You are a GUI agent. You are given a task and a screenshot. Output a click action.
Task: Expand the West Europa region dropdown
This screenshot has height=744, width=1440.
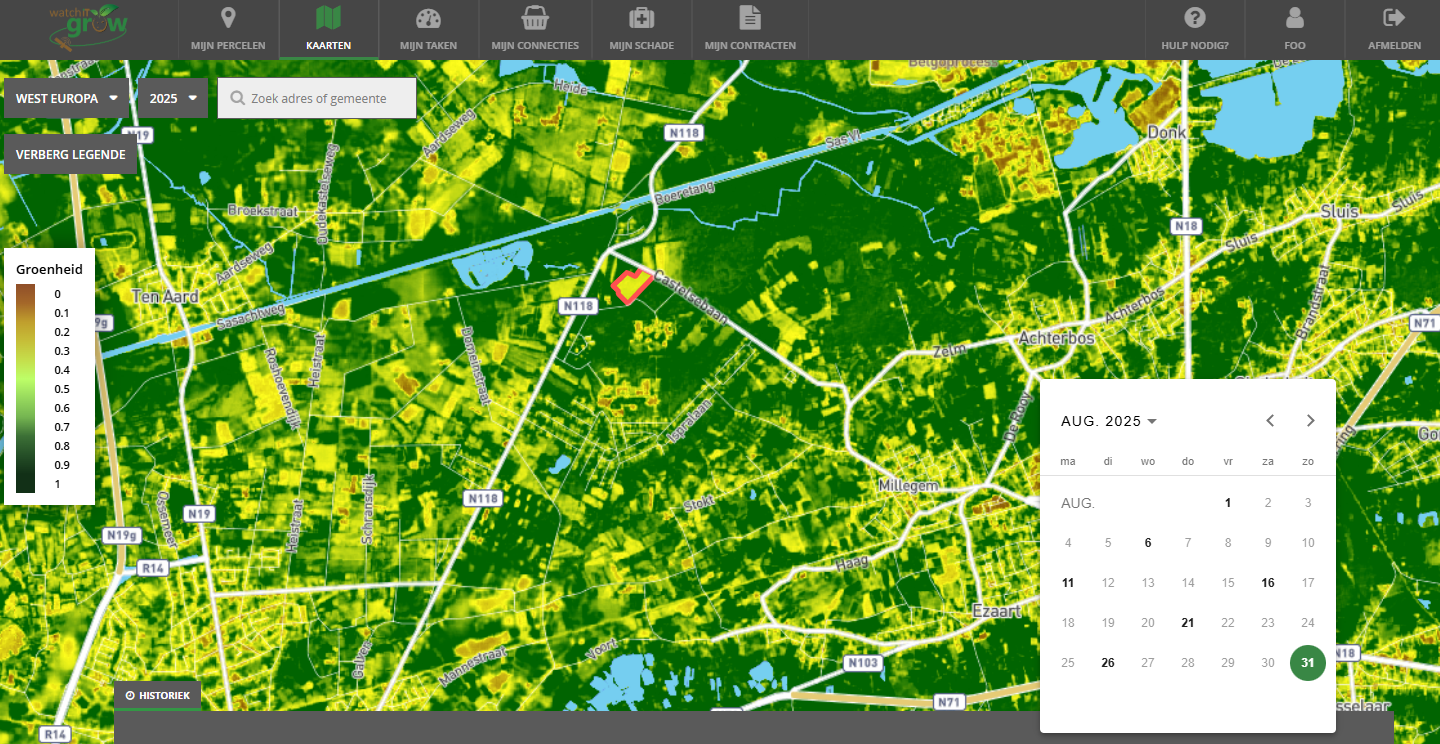click(67, 99)
